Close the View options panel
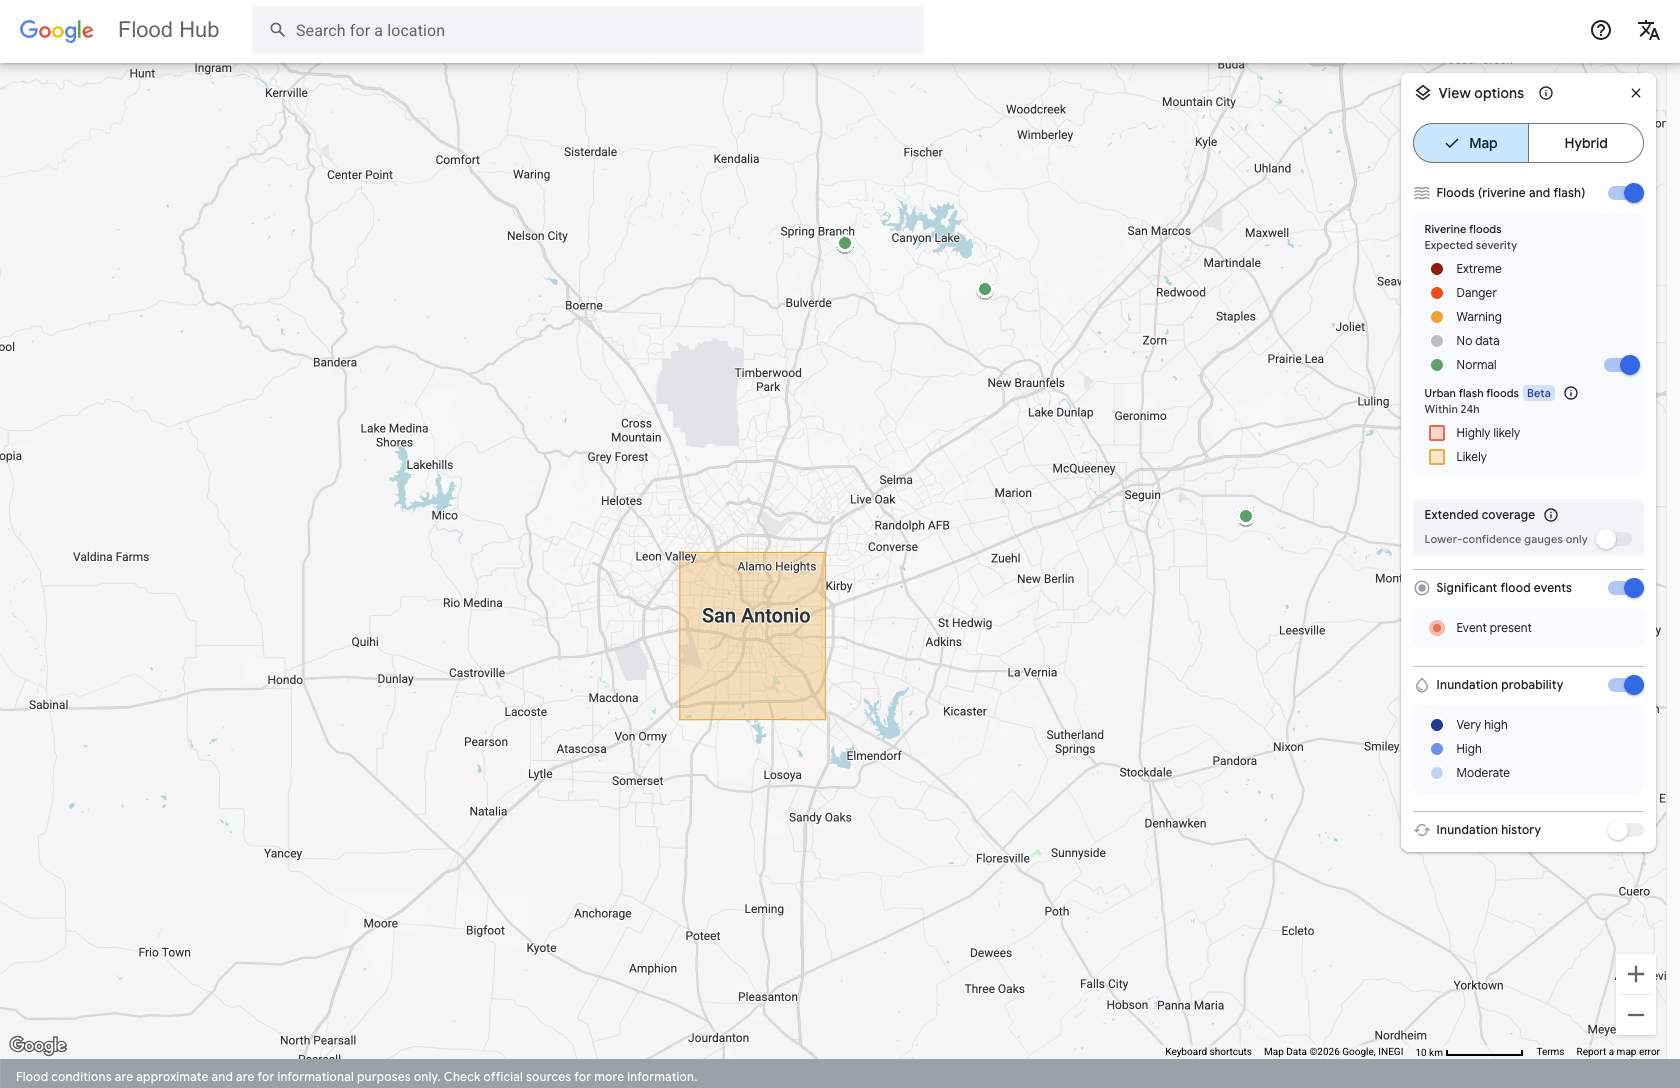 coord(1636,93)
